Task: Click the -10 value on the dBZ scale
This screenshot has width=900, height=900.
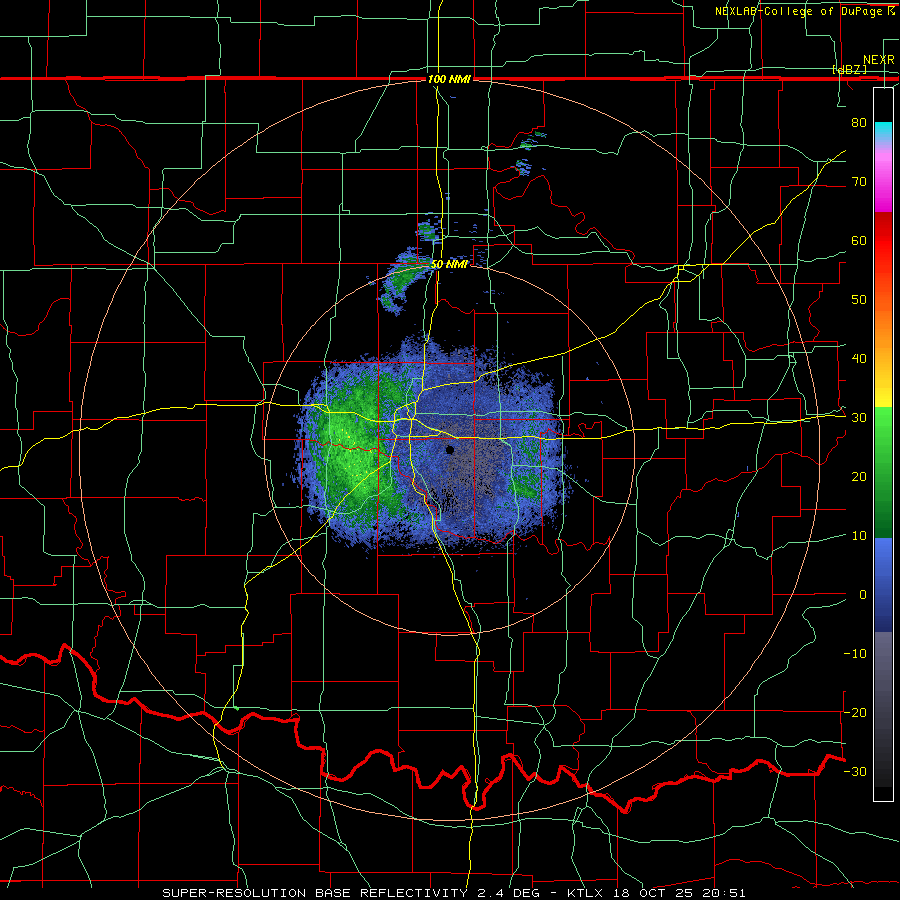Action: click(x=855, y=654)
